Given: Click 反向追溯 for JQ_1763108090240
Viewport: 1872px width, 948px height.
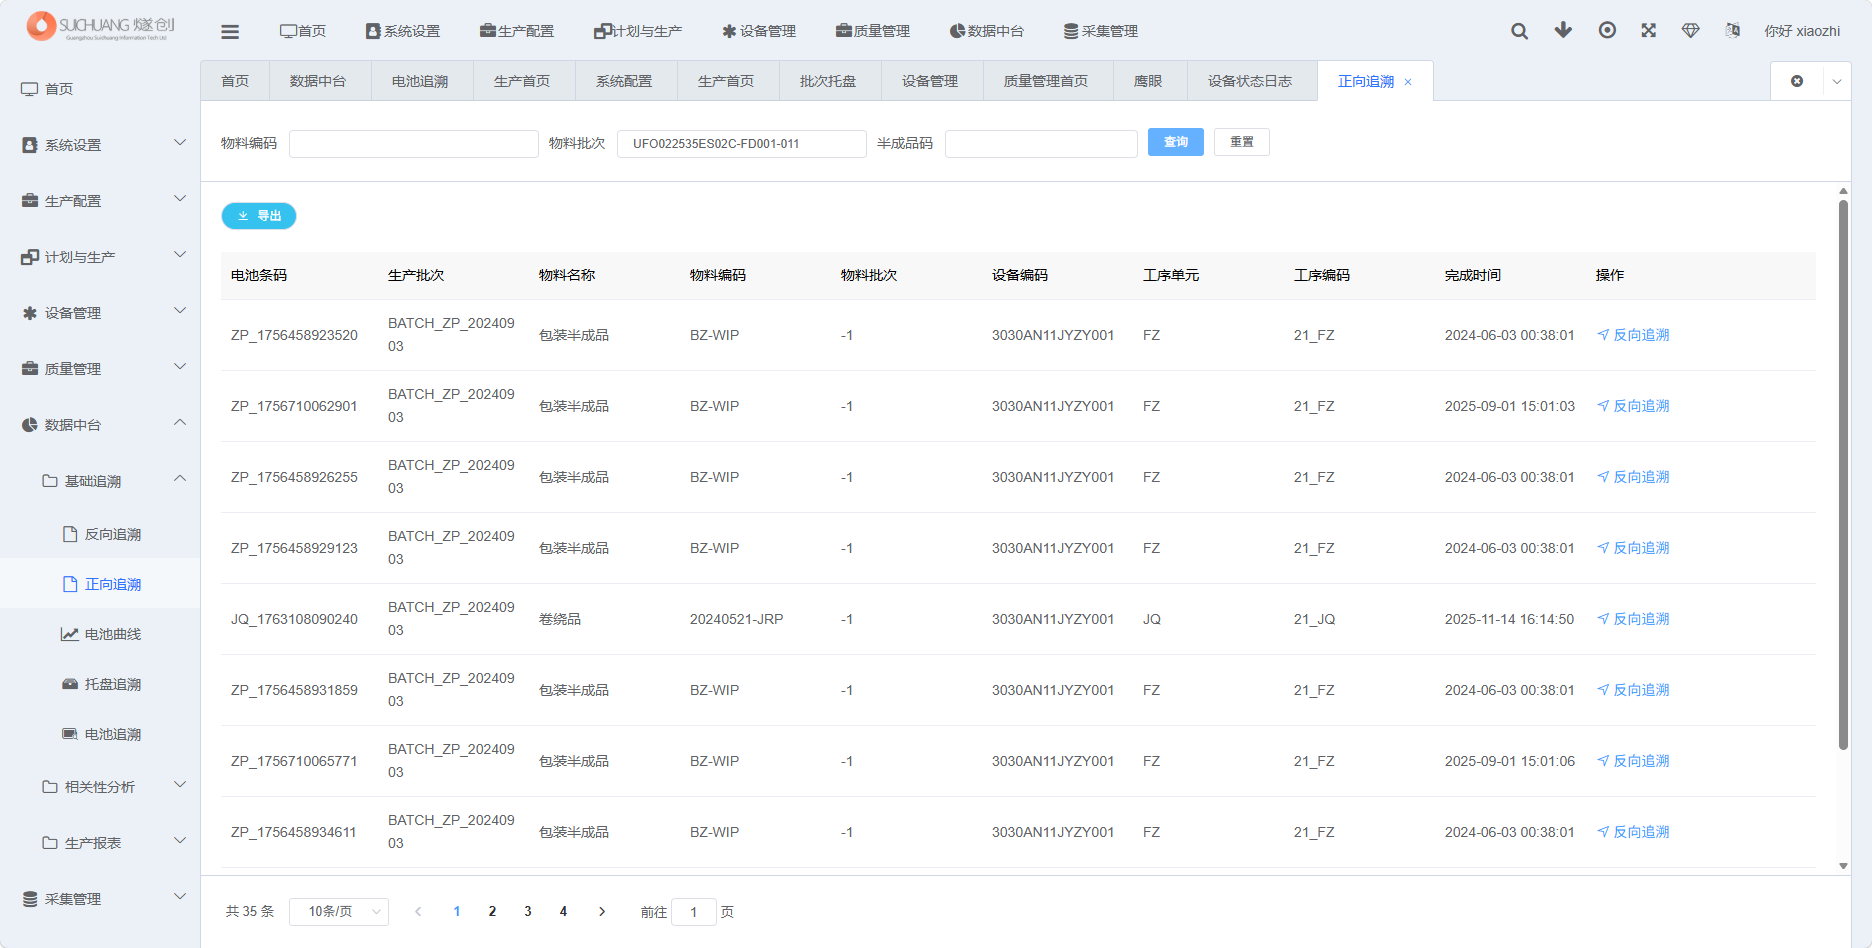Looking at the screenshot, I should click(1633, 619).
